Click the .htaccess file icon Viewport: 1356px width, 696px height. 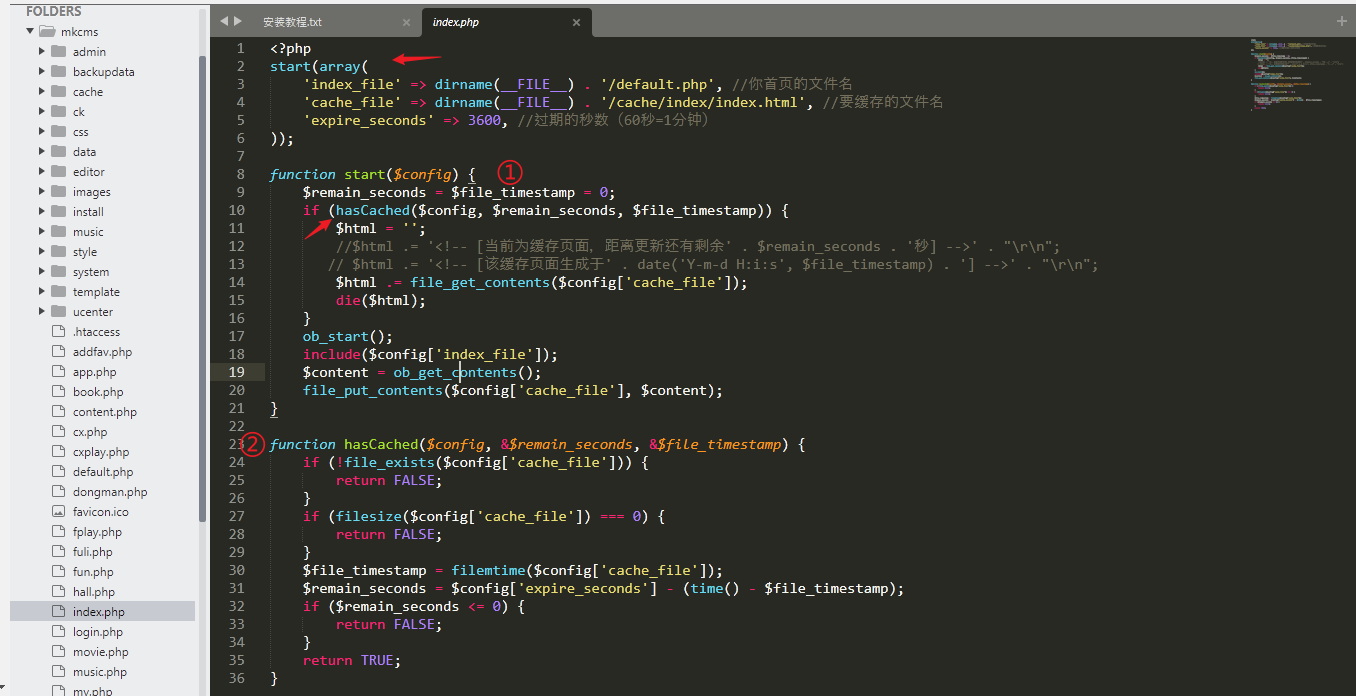coord(59,332)
